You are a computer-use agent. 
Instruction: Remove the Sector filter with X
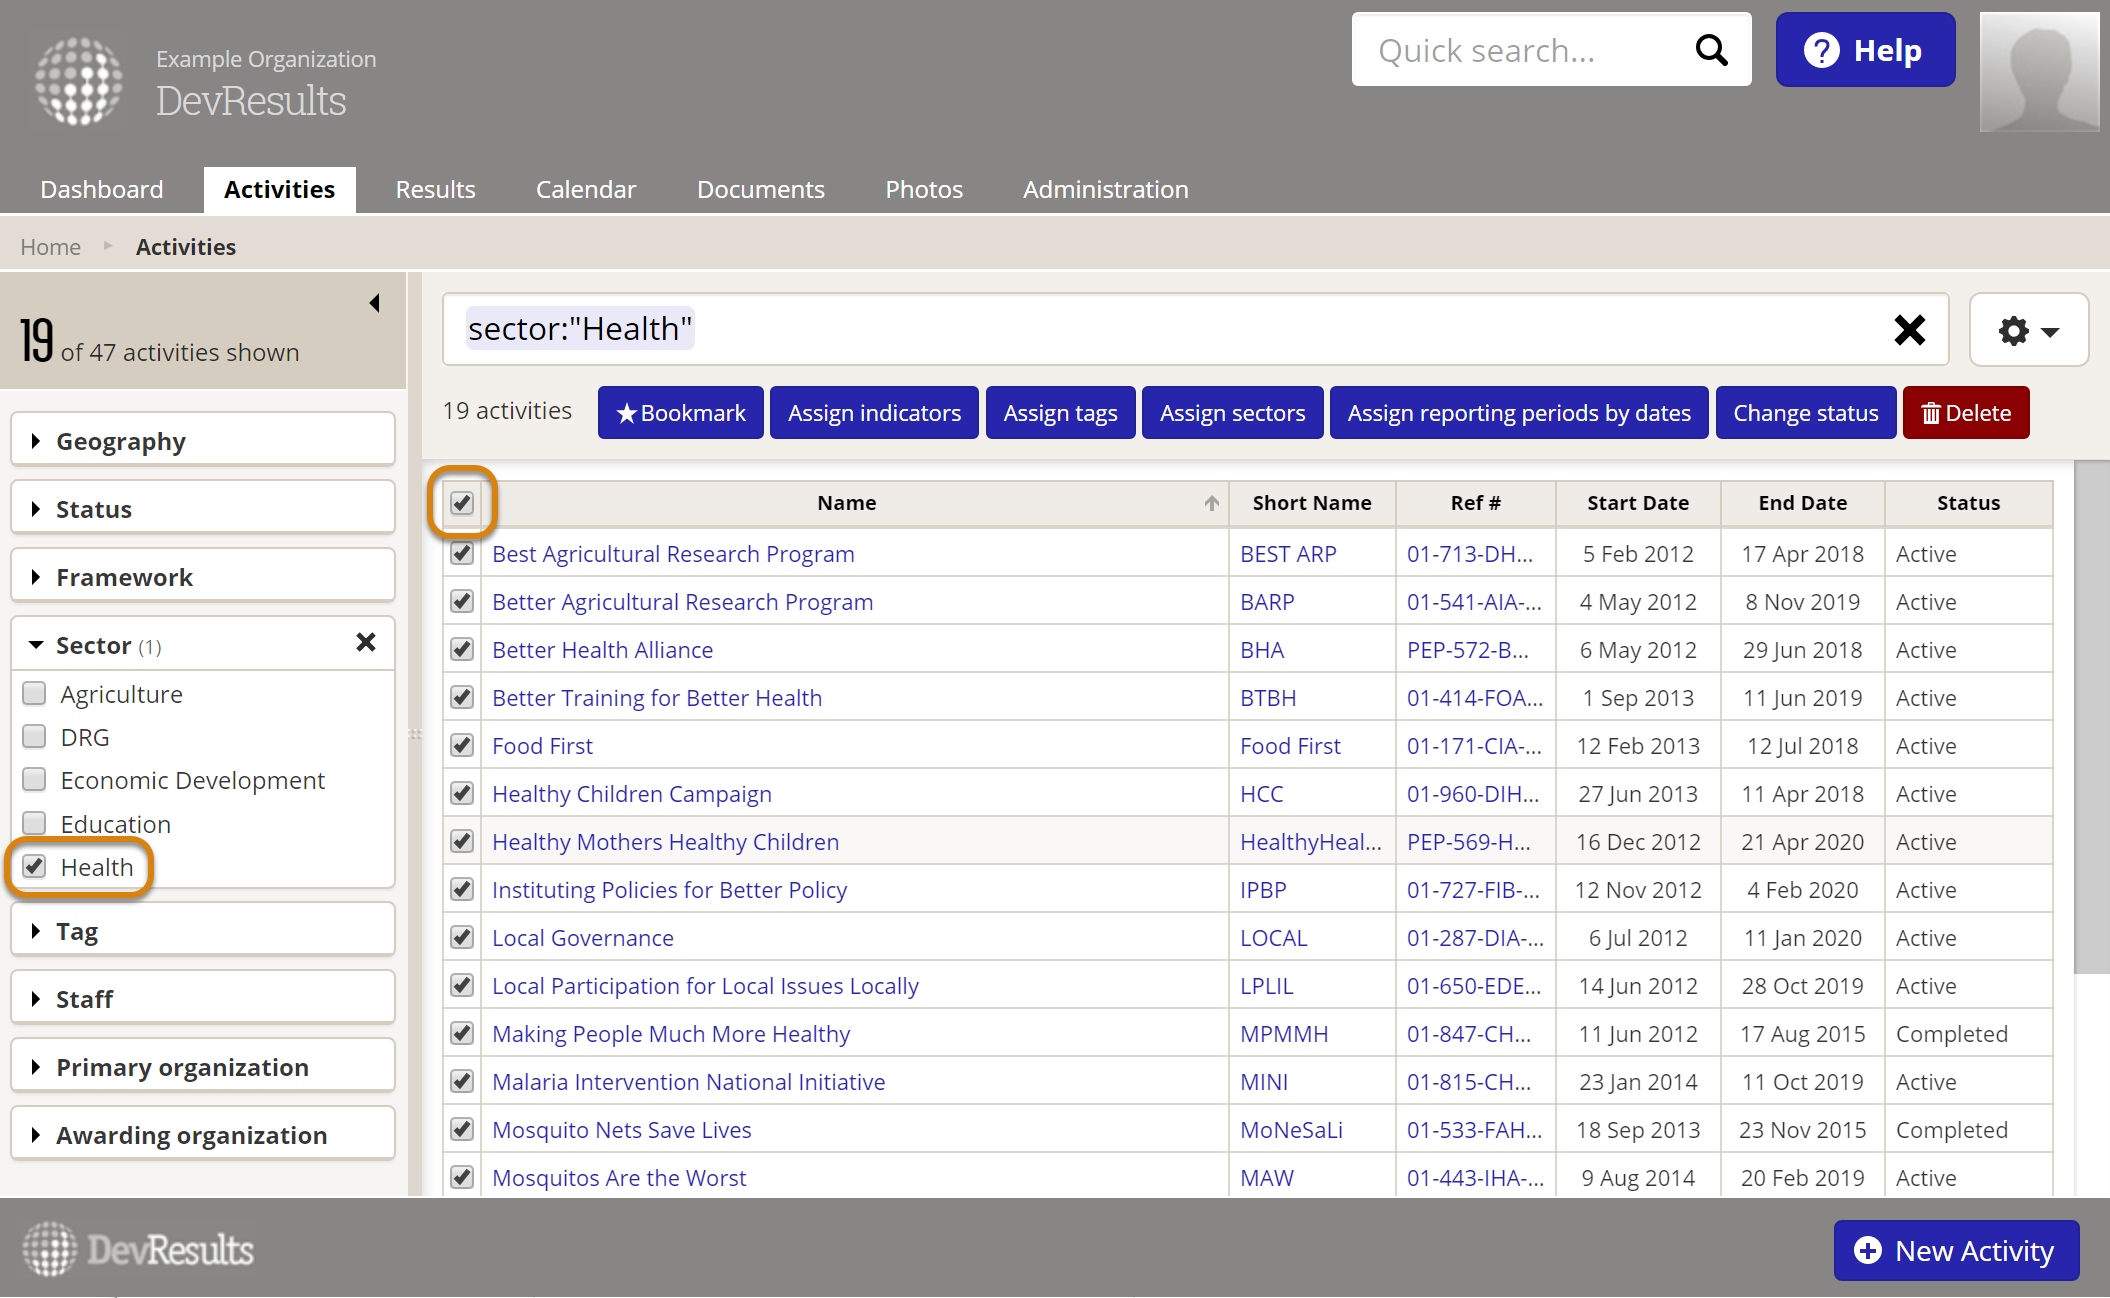point(366,643)
